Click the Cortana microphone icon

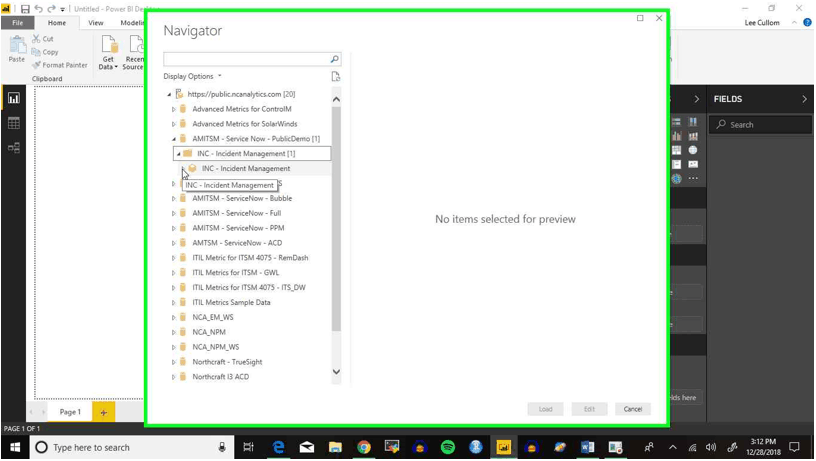(x=222, y=447)
